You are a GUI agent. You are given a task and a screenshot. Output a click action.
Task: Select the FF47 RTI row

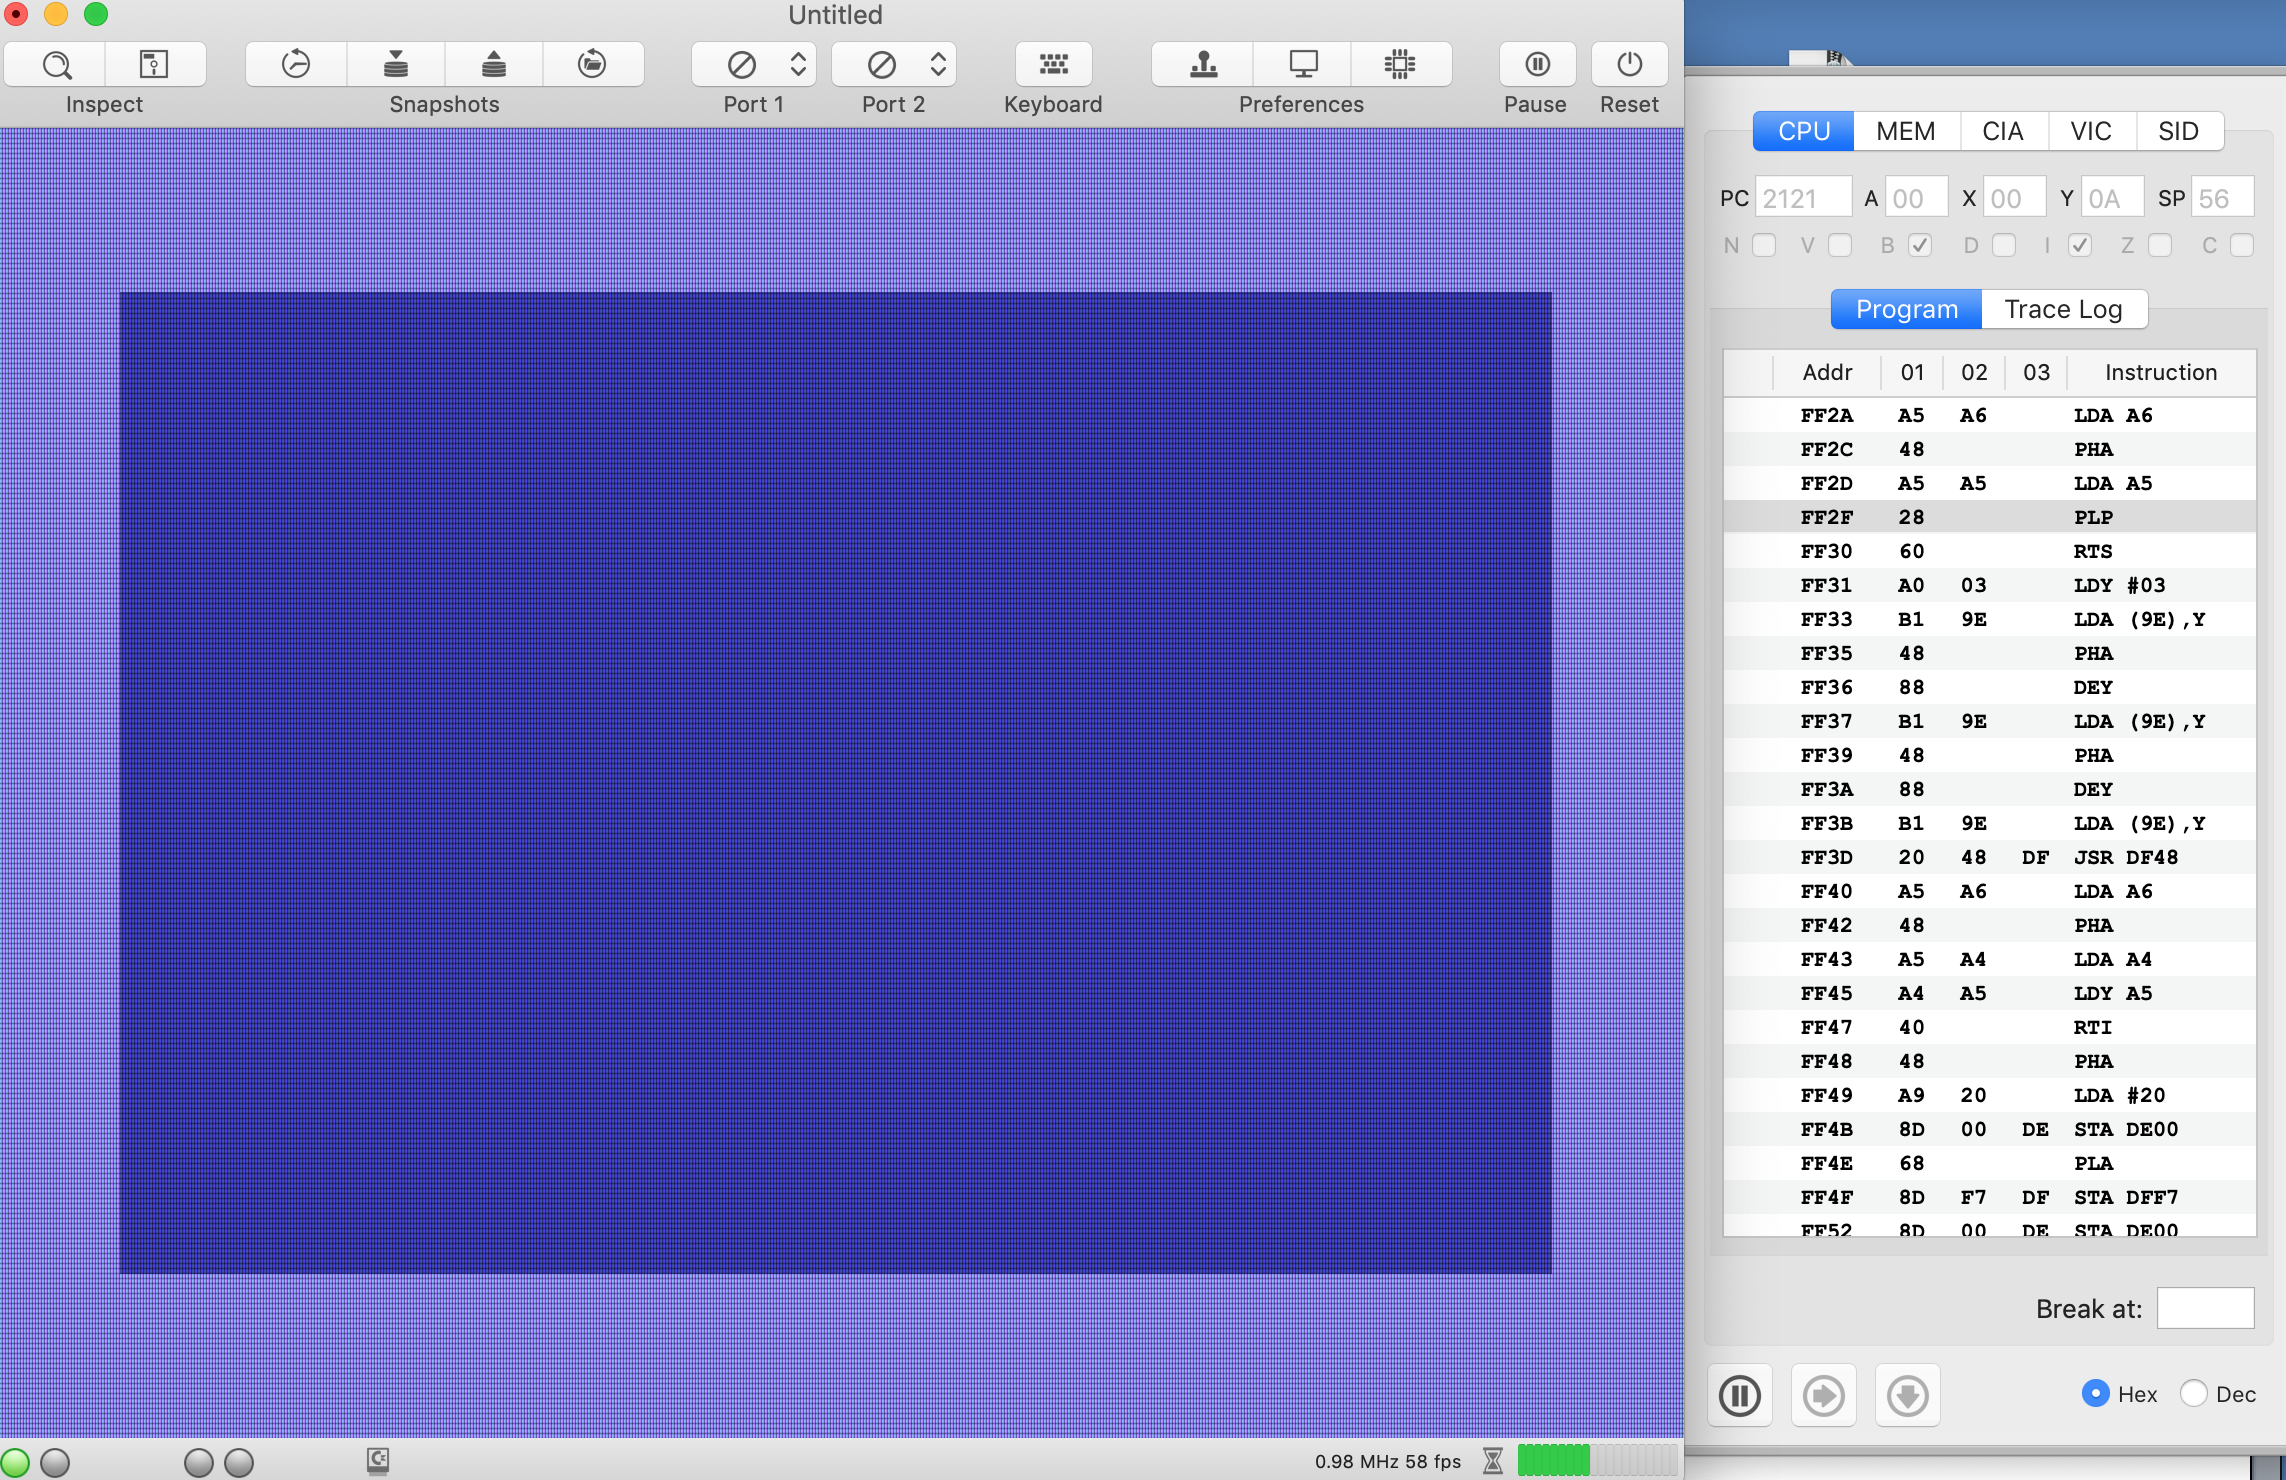(x=1990, y=1027)
